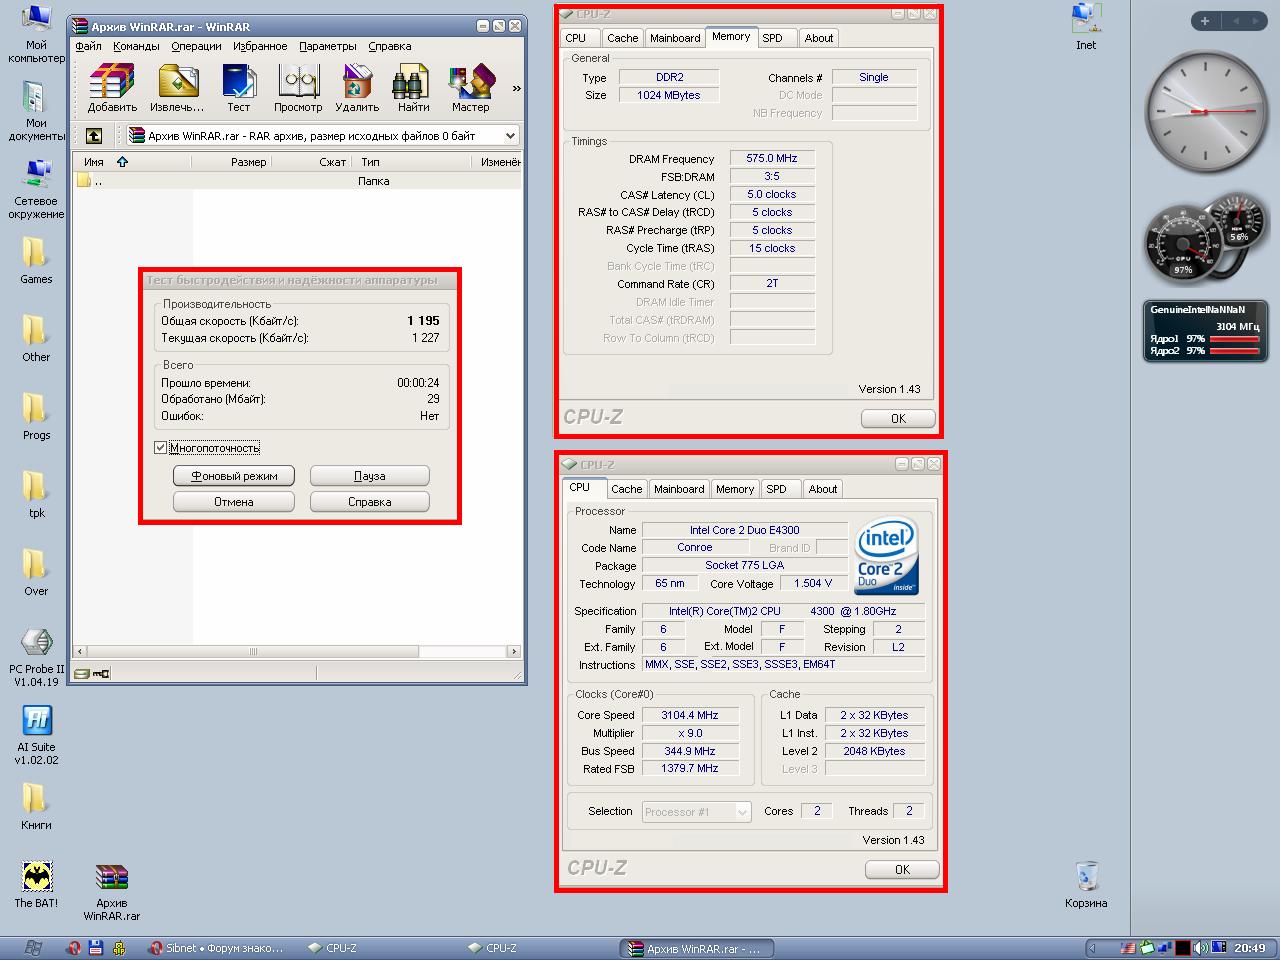Viewport: 1280px width, 960px height.
Task: Click the up-one-level arrow button in WinRAR
Action: [x=94, y=135]
